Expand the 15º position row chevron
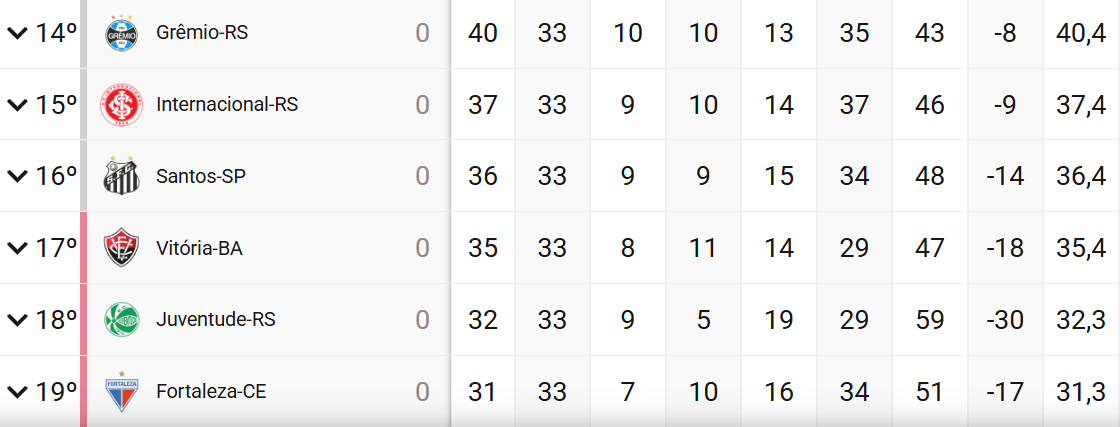Viewport: 1120px width, 427px height. coord(17,105)
